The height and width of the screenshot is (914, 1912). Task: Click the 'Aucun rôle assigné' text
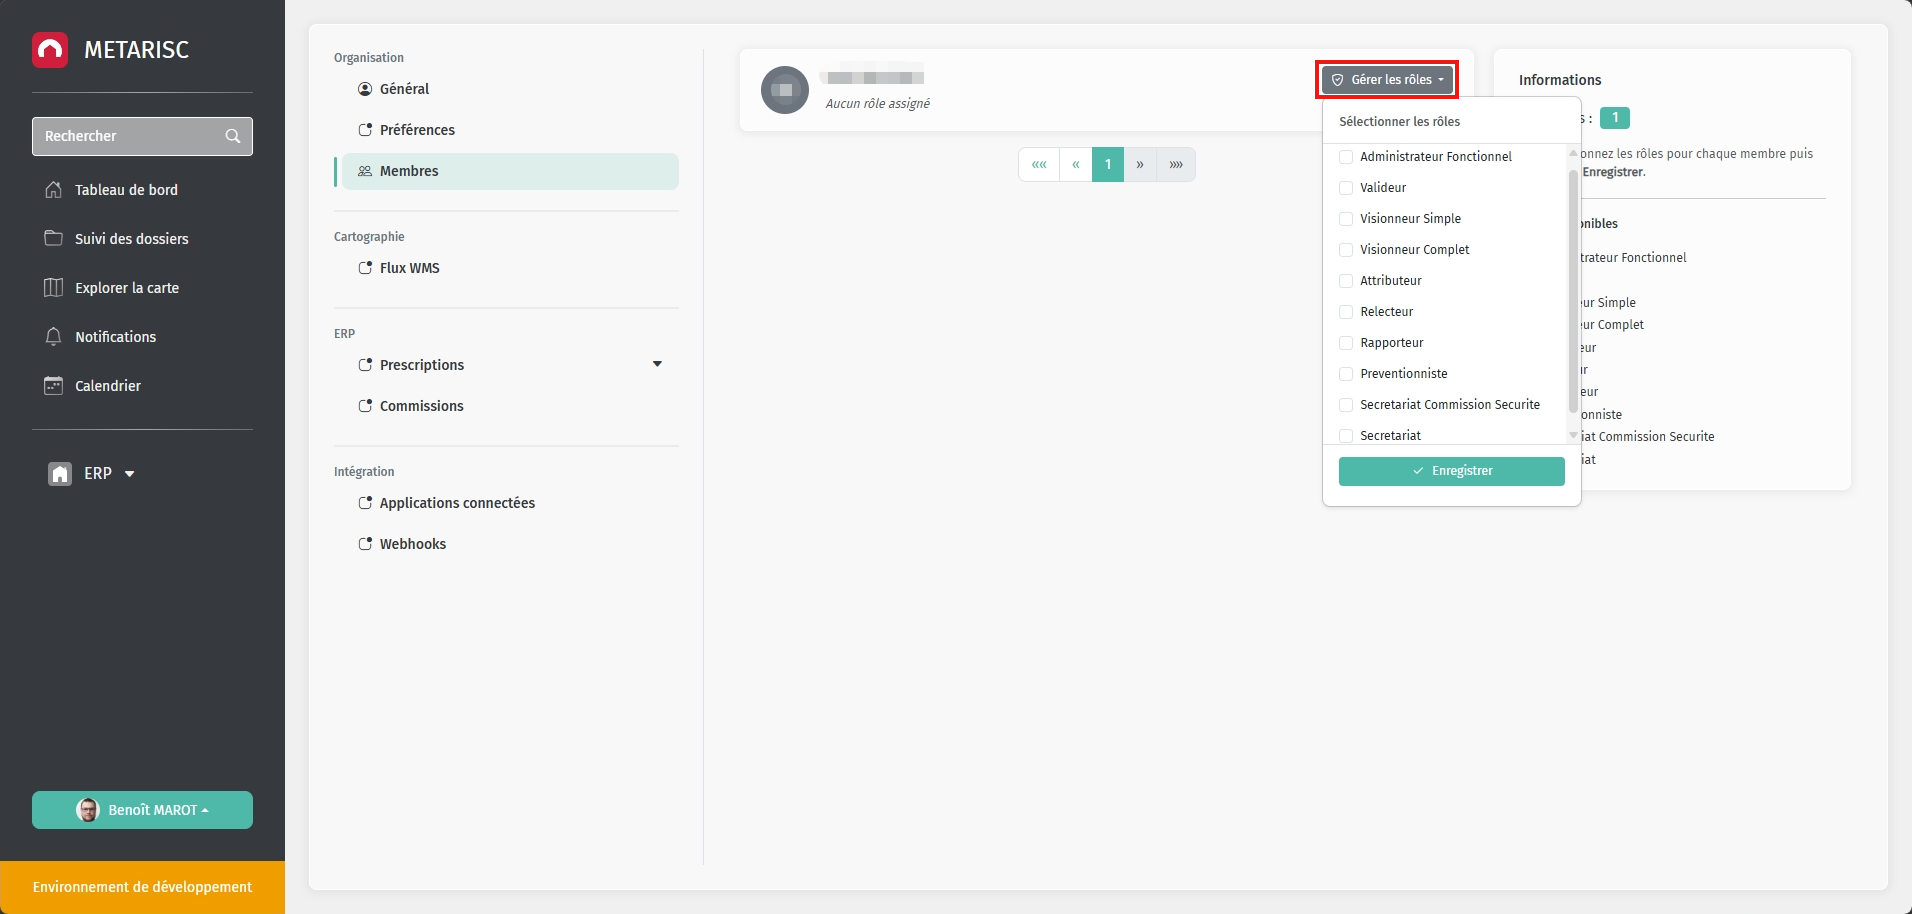(878, 104)
